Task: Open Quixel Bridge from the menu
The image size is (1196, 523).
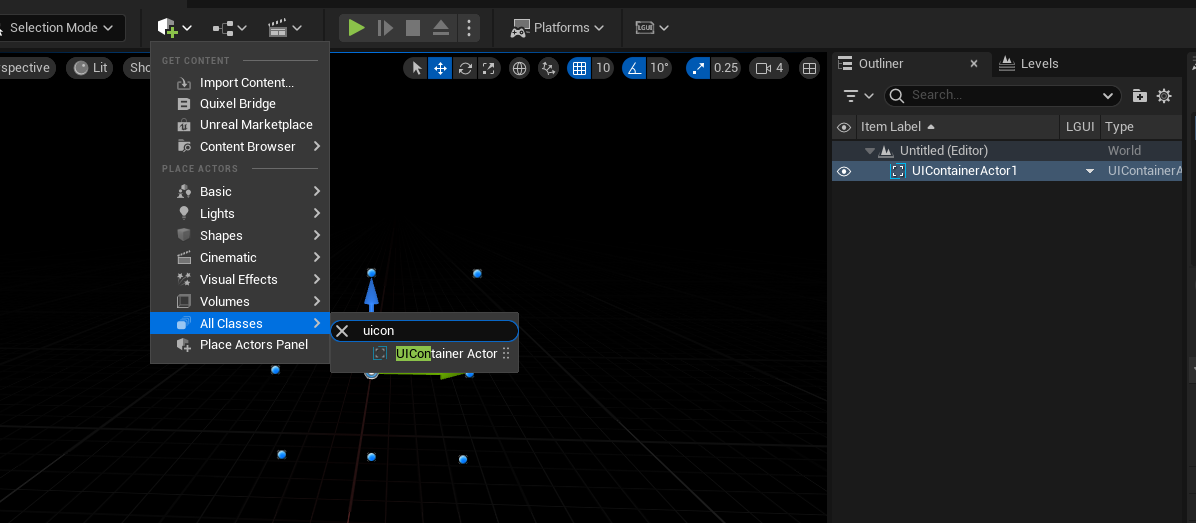Action: (237, 103)
